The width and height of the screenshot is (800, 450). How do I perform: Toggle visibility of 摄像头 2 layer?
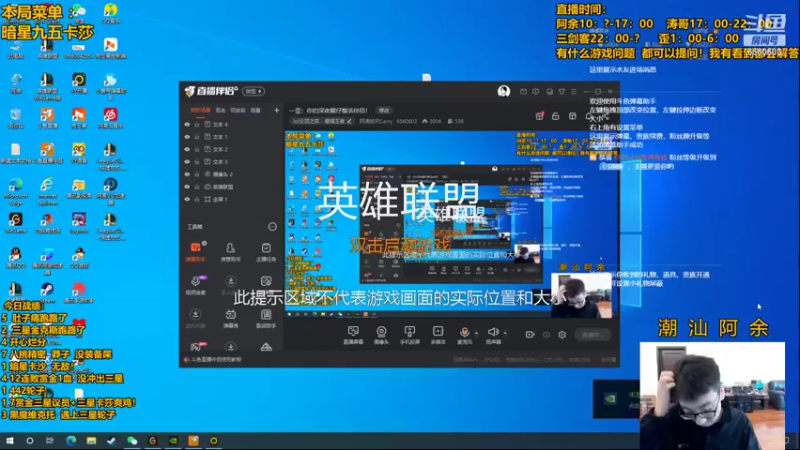pos(187,174)
